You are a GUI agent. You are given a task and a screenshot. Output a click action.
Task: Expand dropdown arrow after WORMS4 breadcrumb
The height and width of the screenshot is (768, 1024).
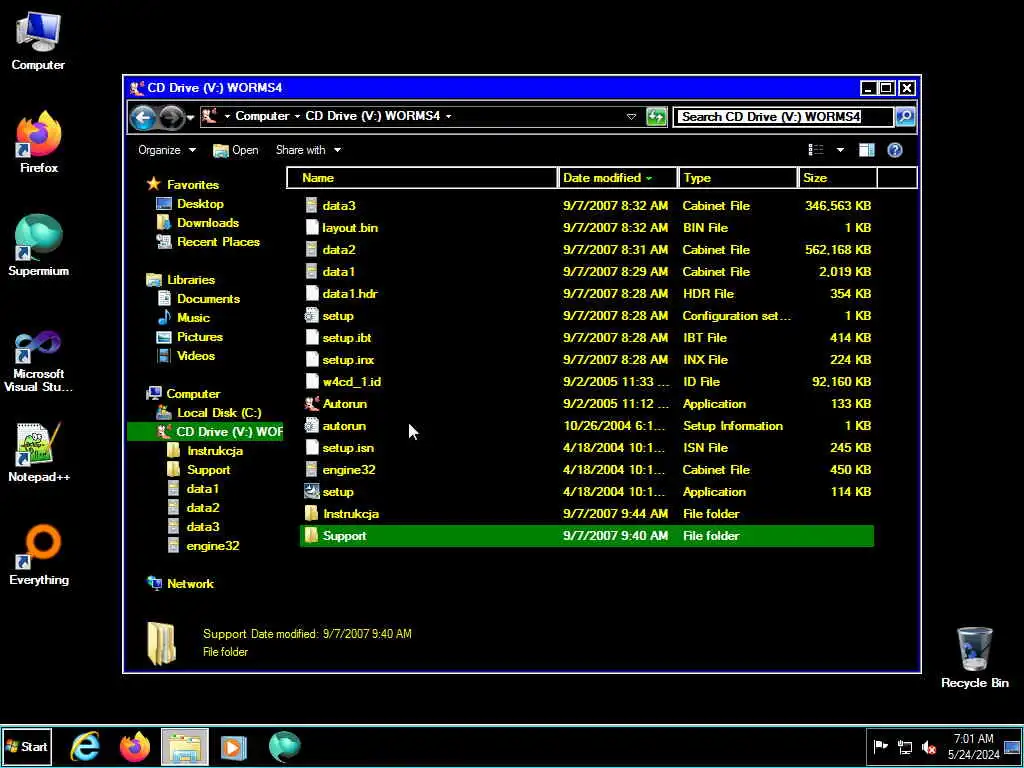(x=449, y=116)
